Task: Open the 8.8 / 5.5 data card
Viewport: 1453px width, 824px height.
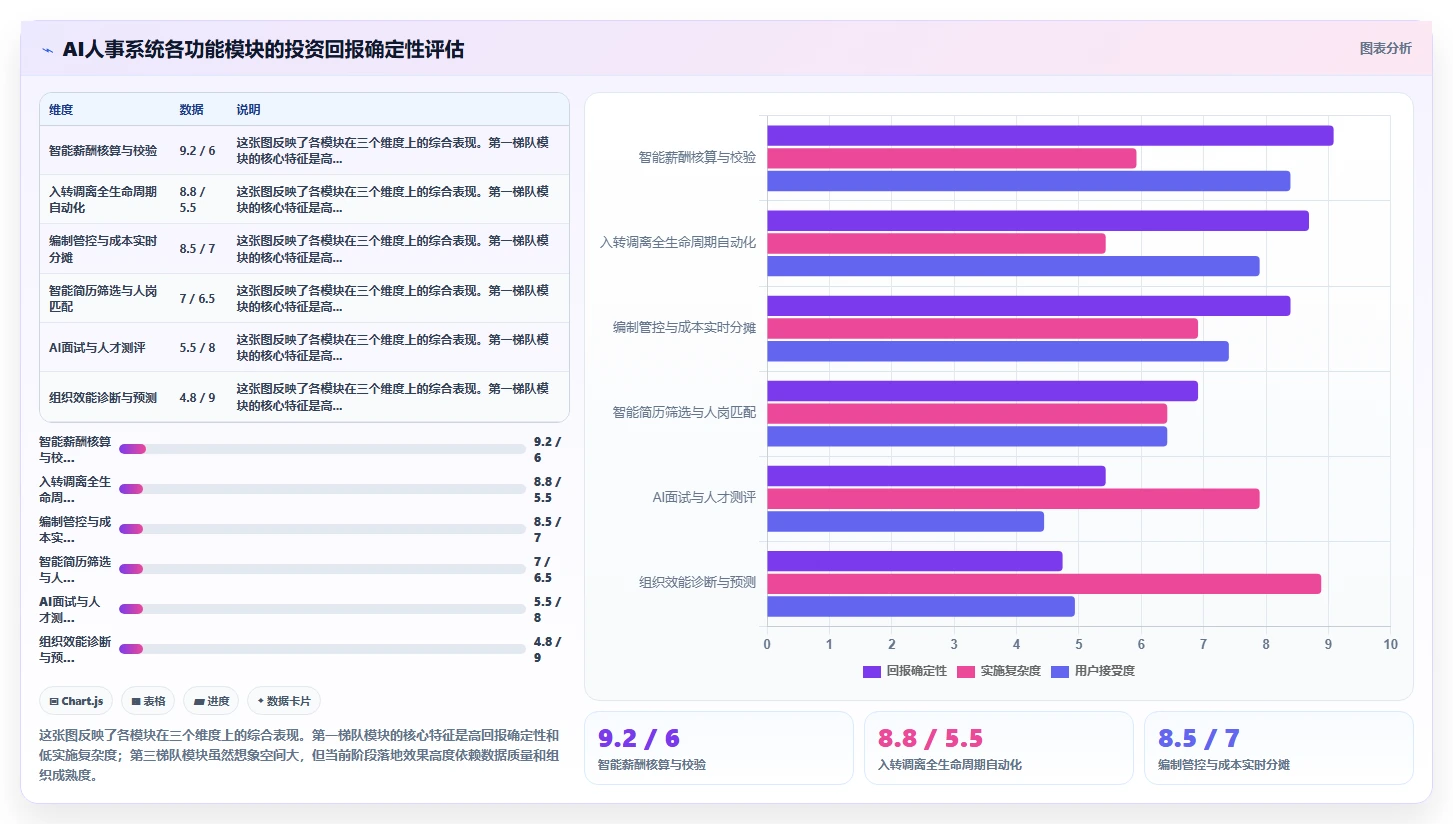Action: click(x=998, y=748)
